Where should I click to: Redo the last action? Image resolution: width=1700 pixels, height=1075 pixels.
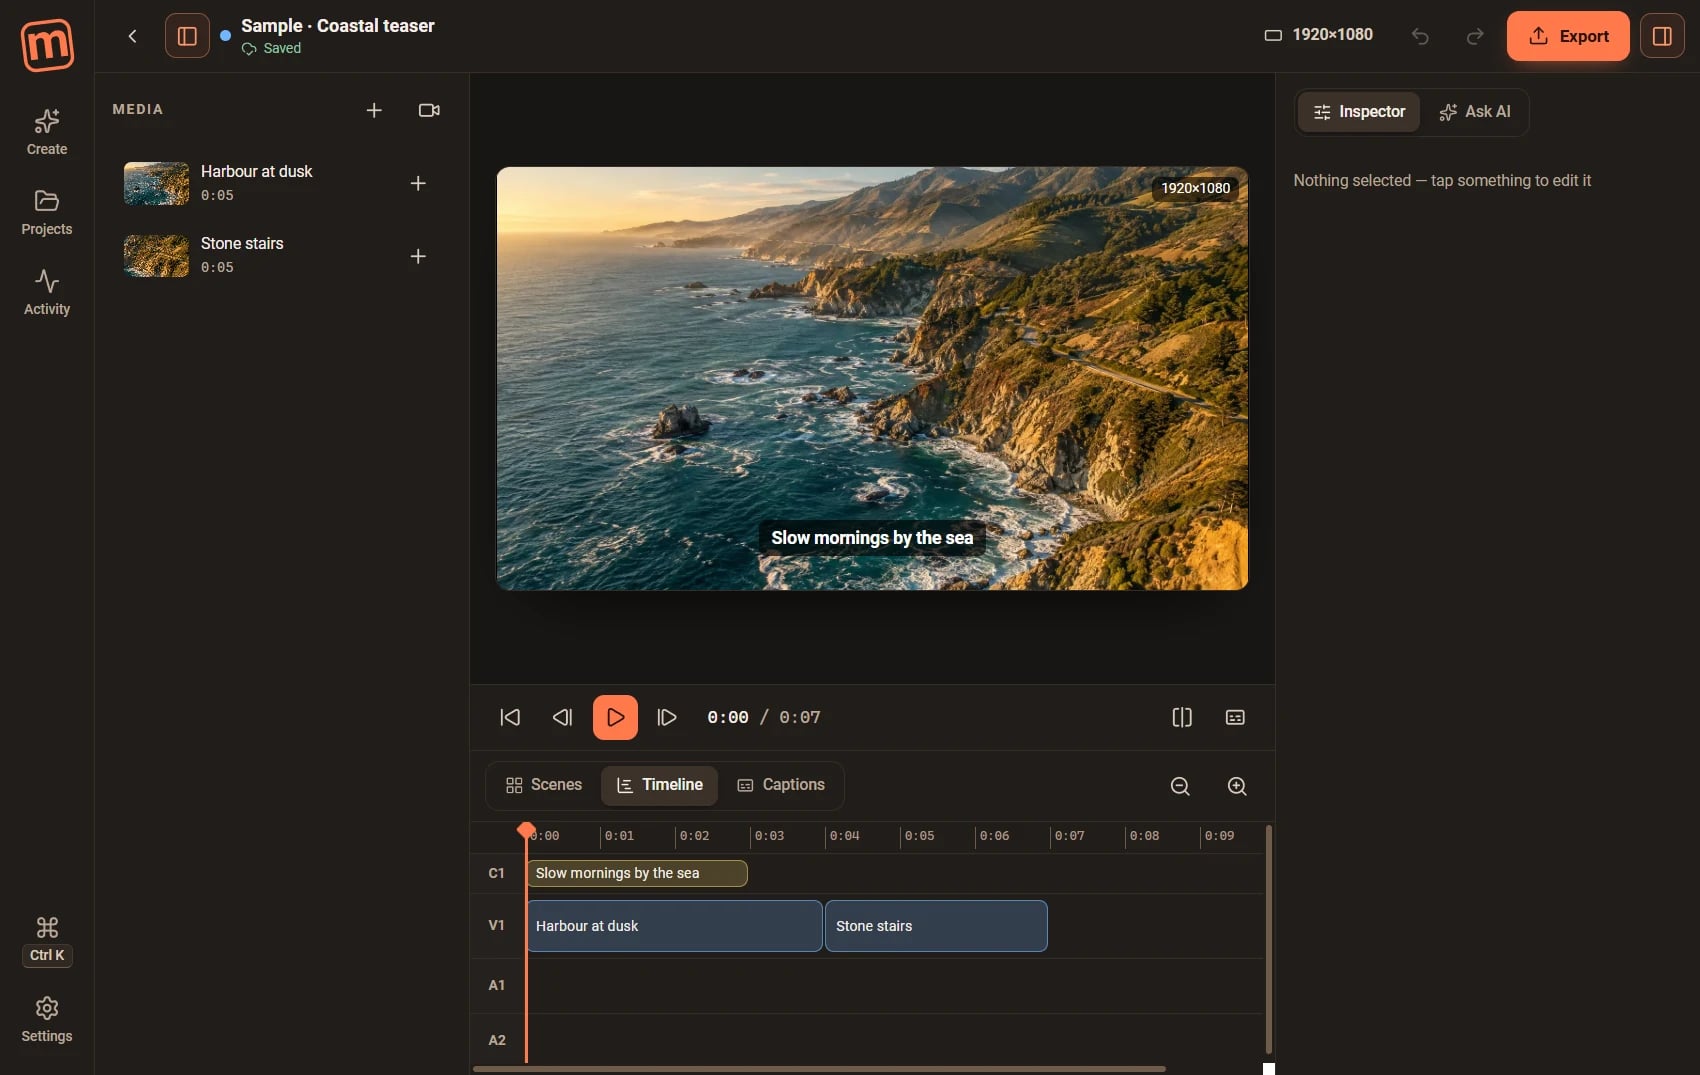(1475, 36)
